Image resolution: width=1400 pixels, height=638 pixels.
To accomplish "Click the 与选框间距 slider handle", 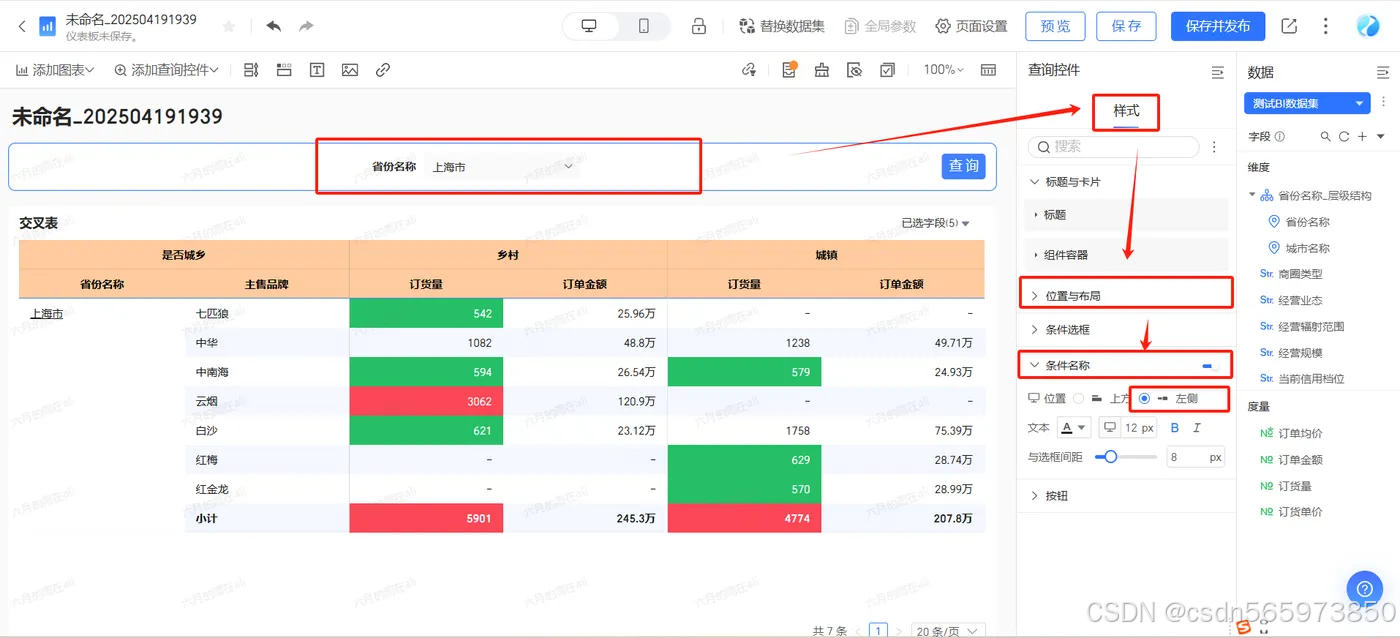I will (x=1110, y=457).
